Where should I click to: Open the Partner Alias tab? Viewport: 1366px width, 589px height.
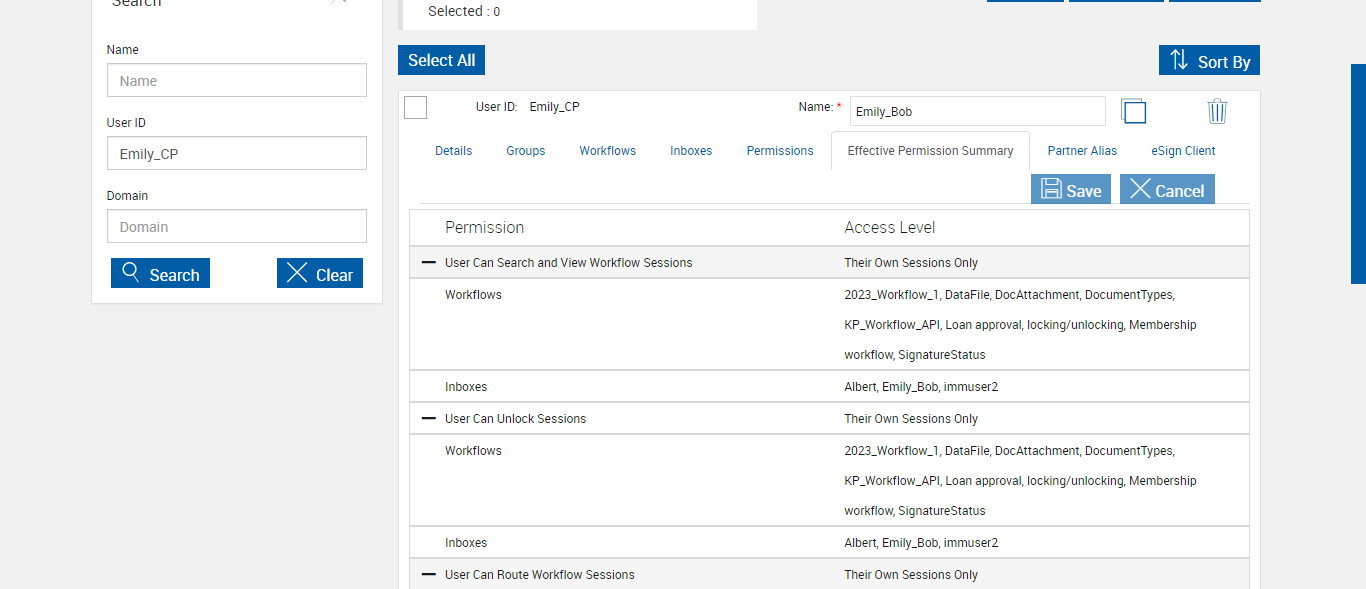point(1082,151)
